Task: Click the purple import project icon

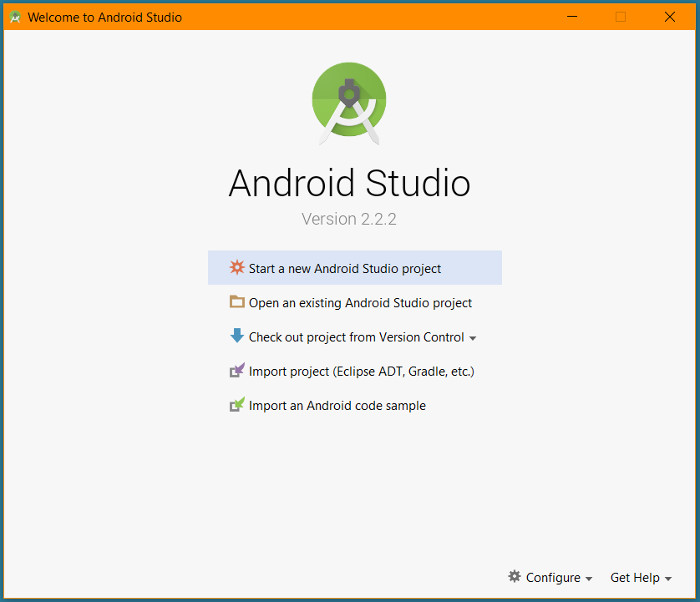Action: point(237,370)
